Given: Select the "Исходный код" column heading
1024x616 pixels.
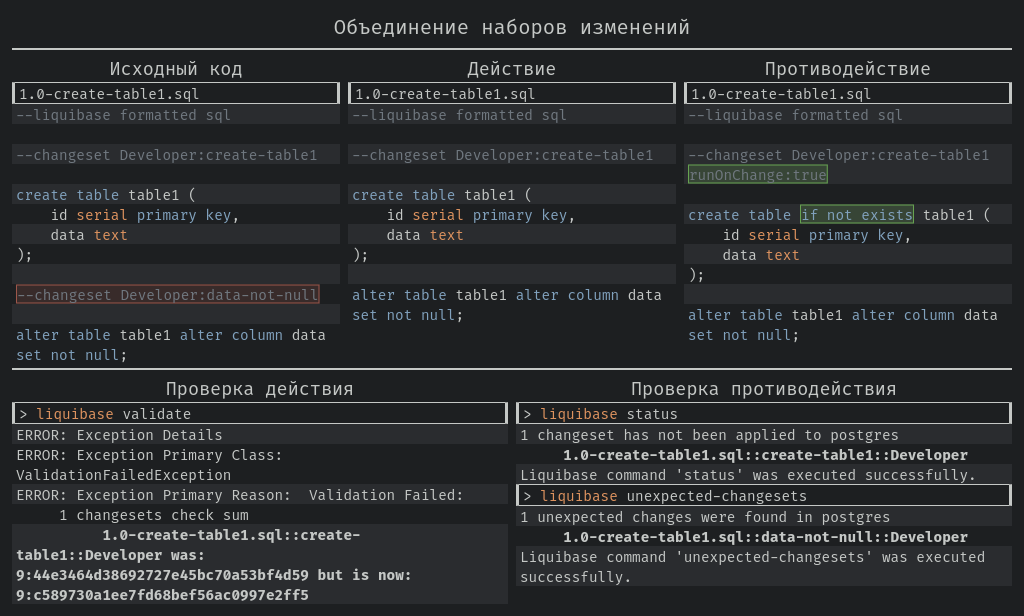Looking at the screenshot, I should 176,69.
